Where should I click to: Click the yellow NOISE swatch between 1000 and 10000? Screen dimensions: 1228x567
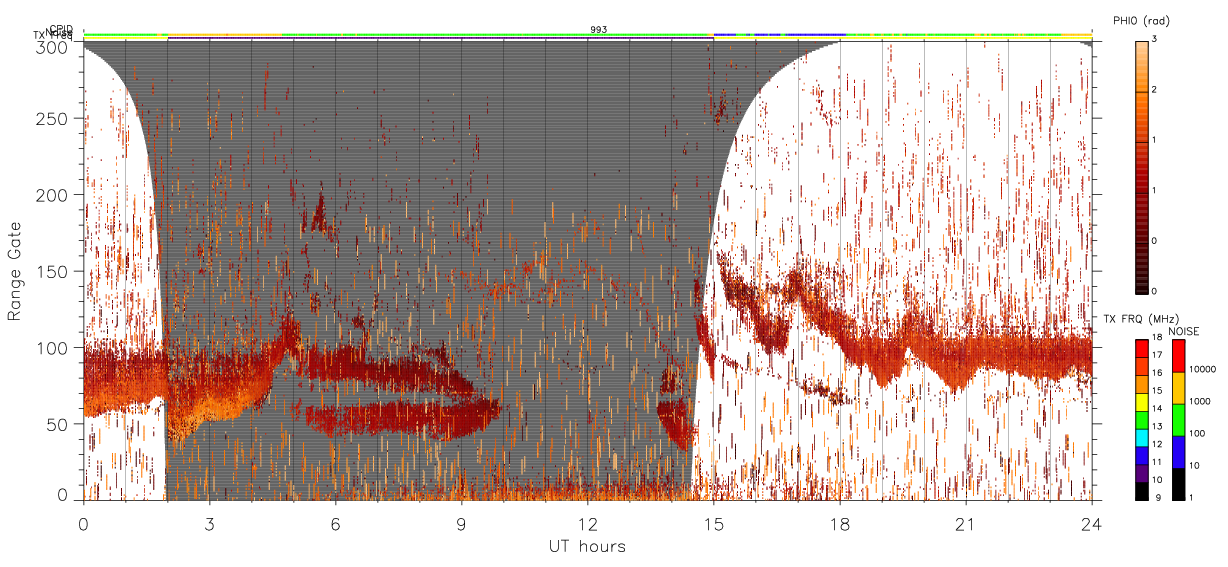(x=1178, y=388)
